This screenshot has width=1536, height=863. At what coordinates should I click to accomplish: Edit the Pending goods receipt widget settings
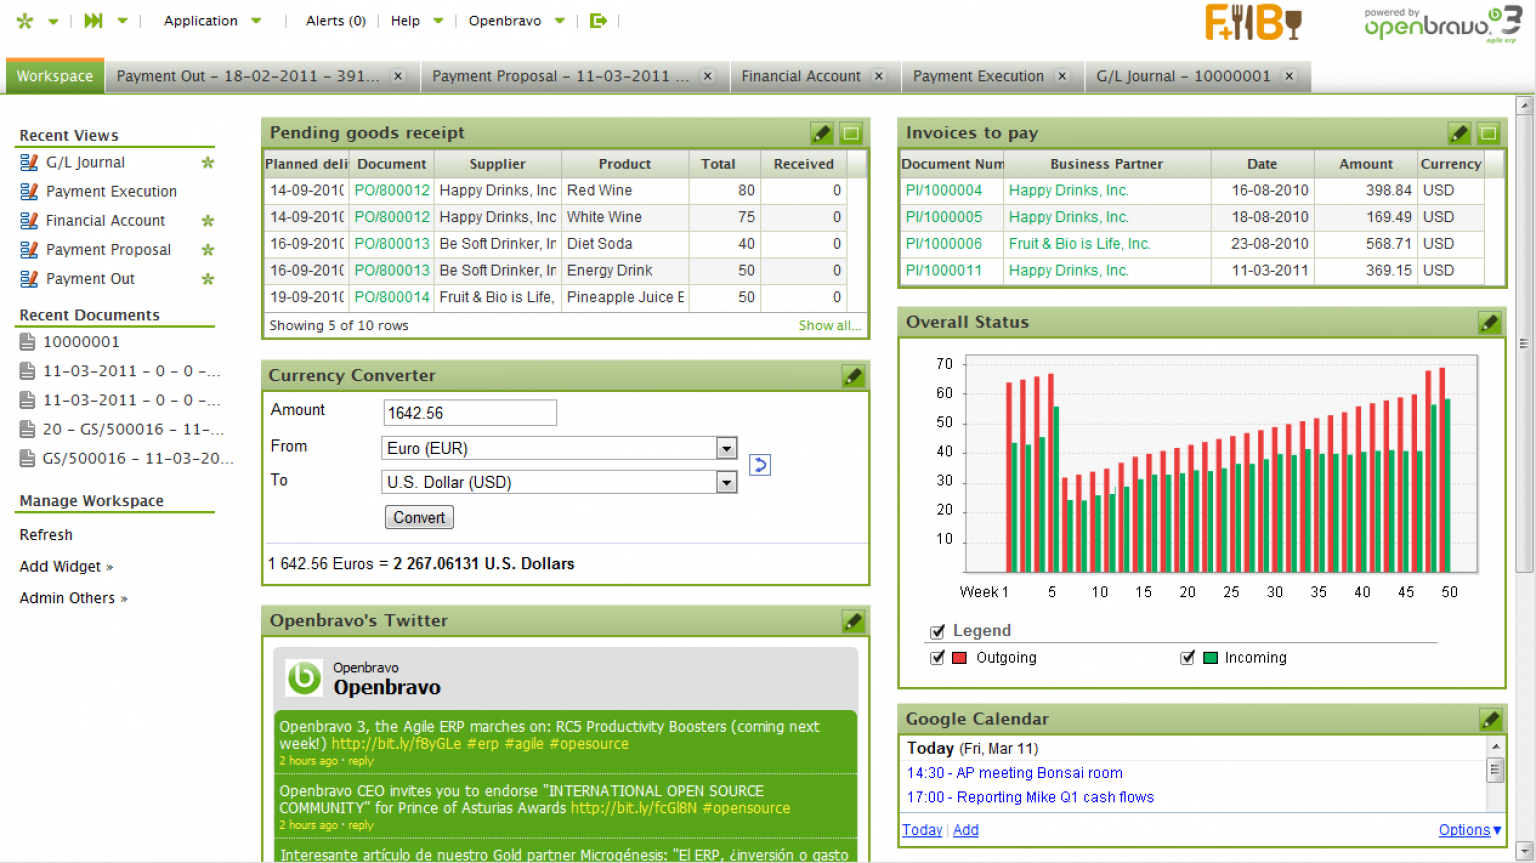821,132
